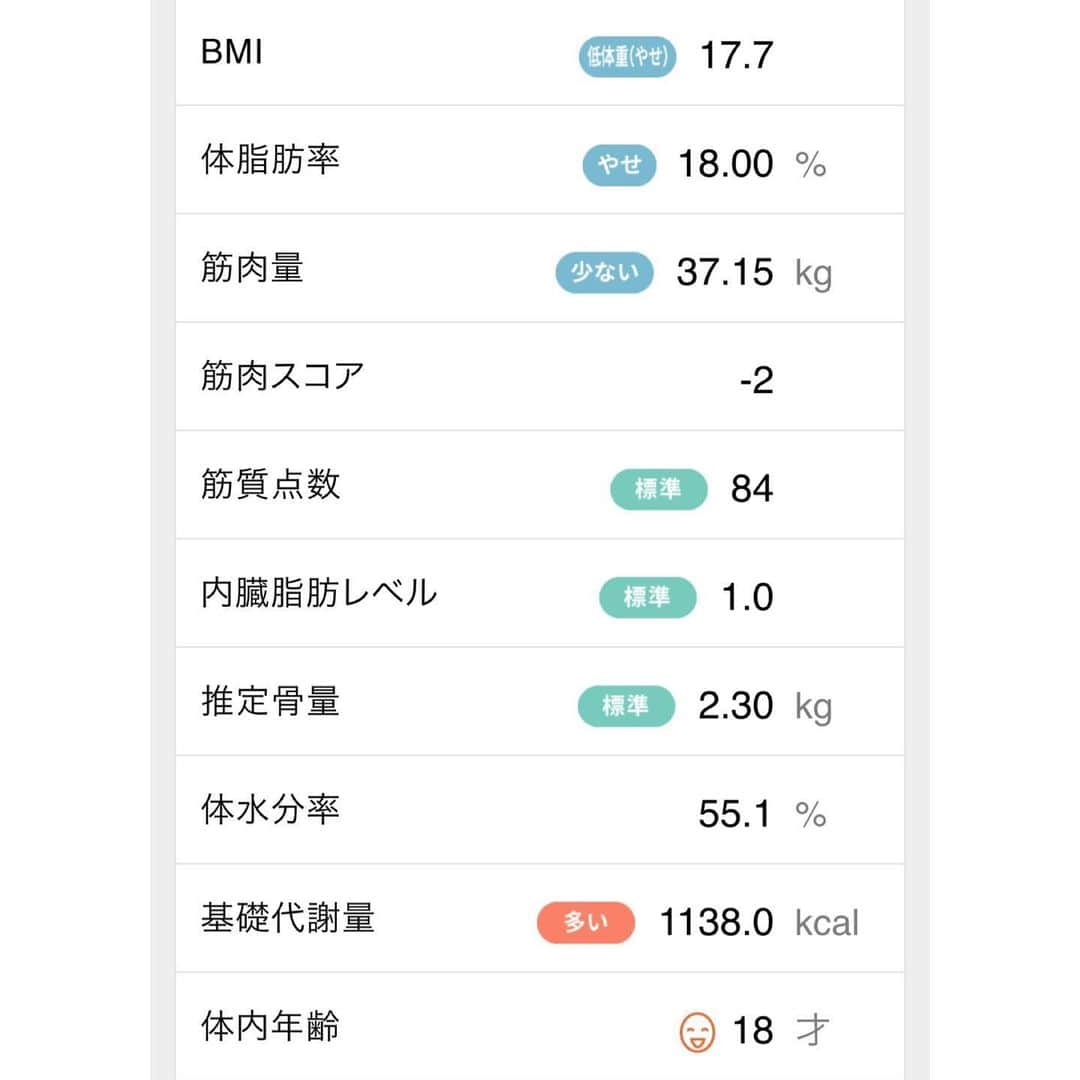Tap the 基礎代謝量 row label

[288, 917]
